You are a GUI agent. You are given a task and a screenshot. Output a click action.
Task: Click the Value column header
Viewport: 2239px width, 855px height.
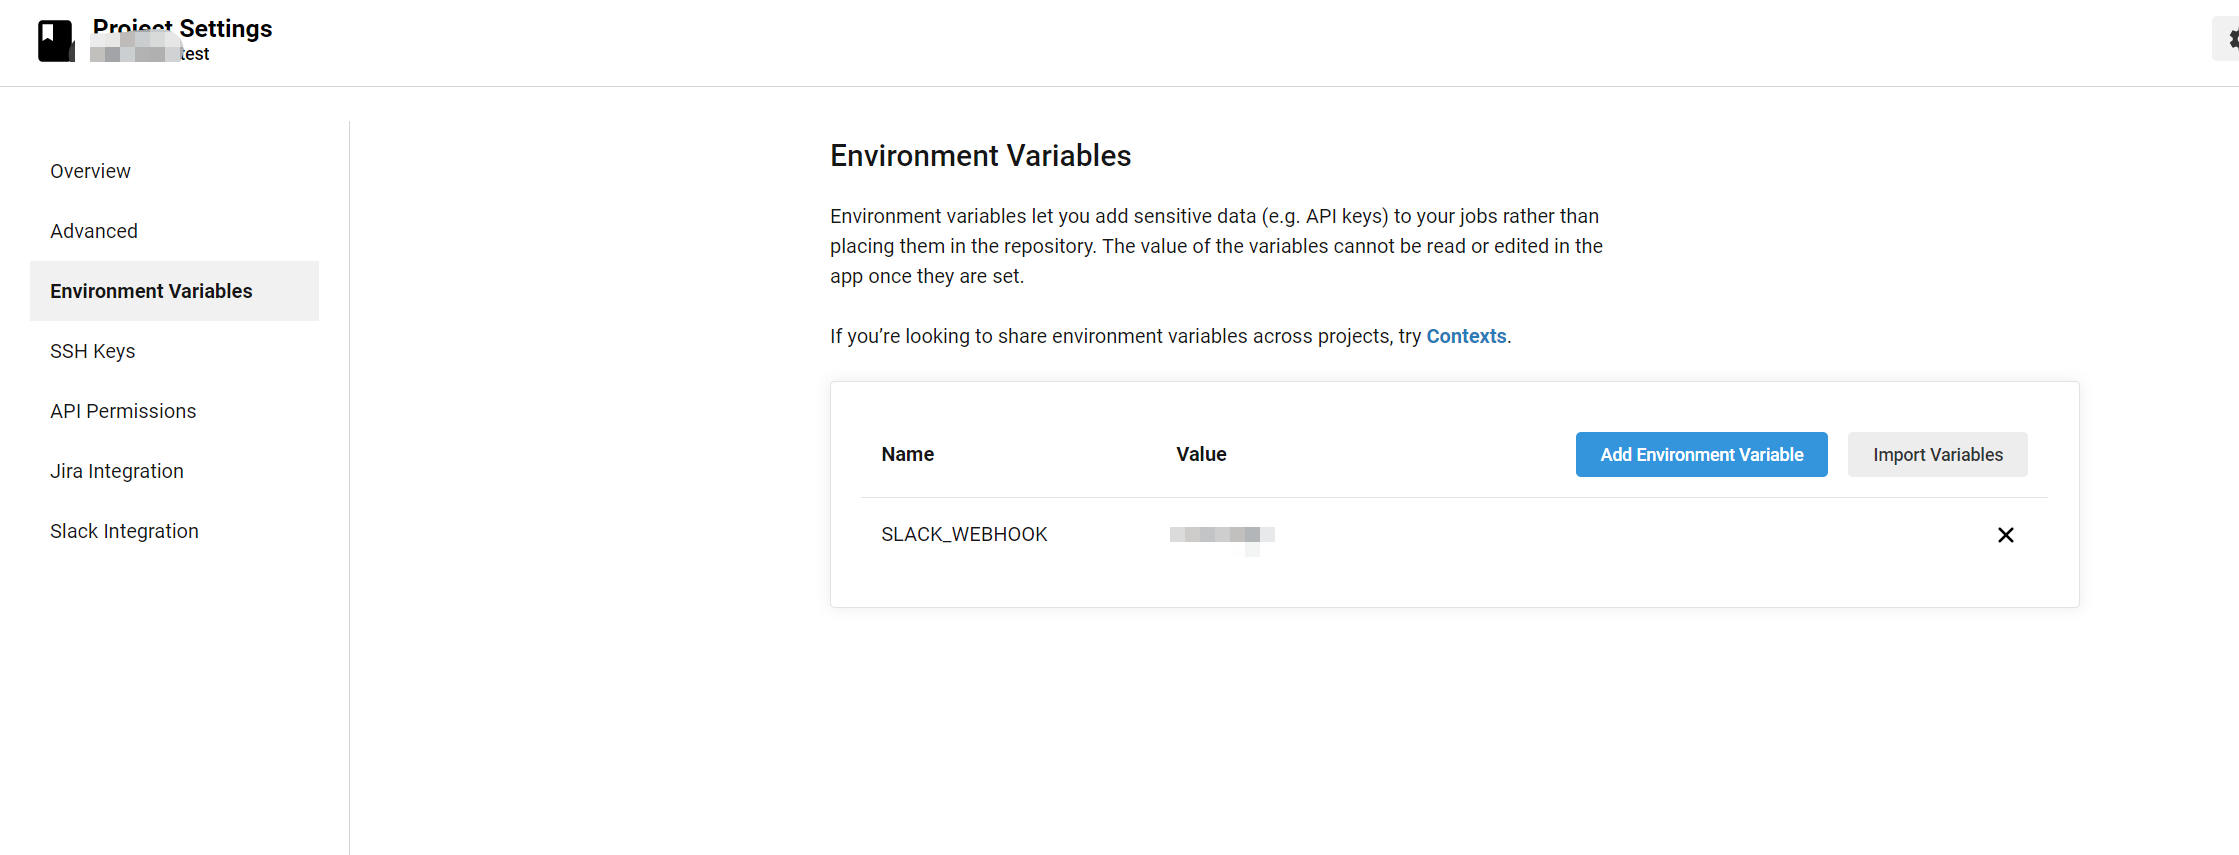click(1201, 454)
